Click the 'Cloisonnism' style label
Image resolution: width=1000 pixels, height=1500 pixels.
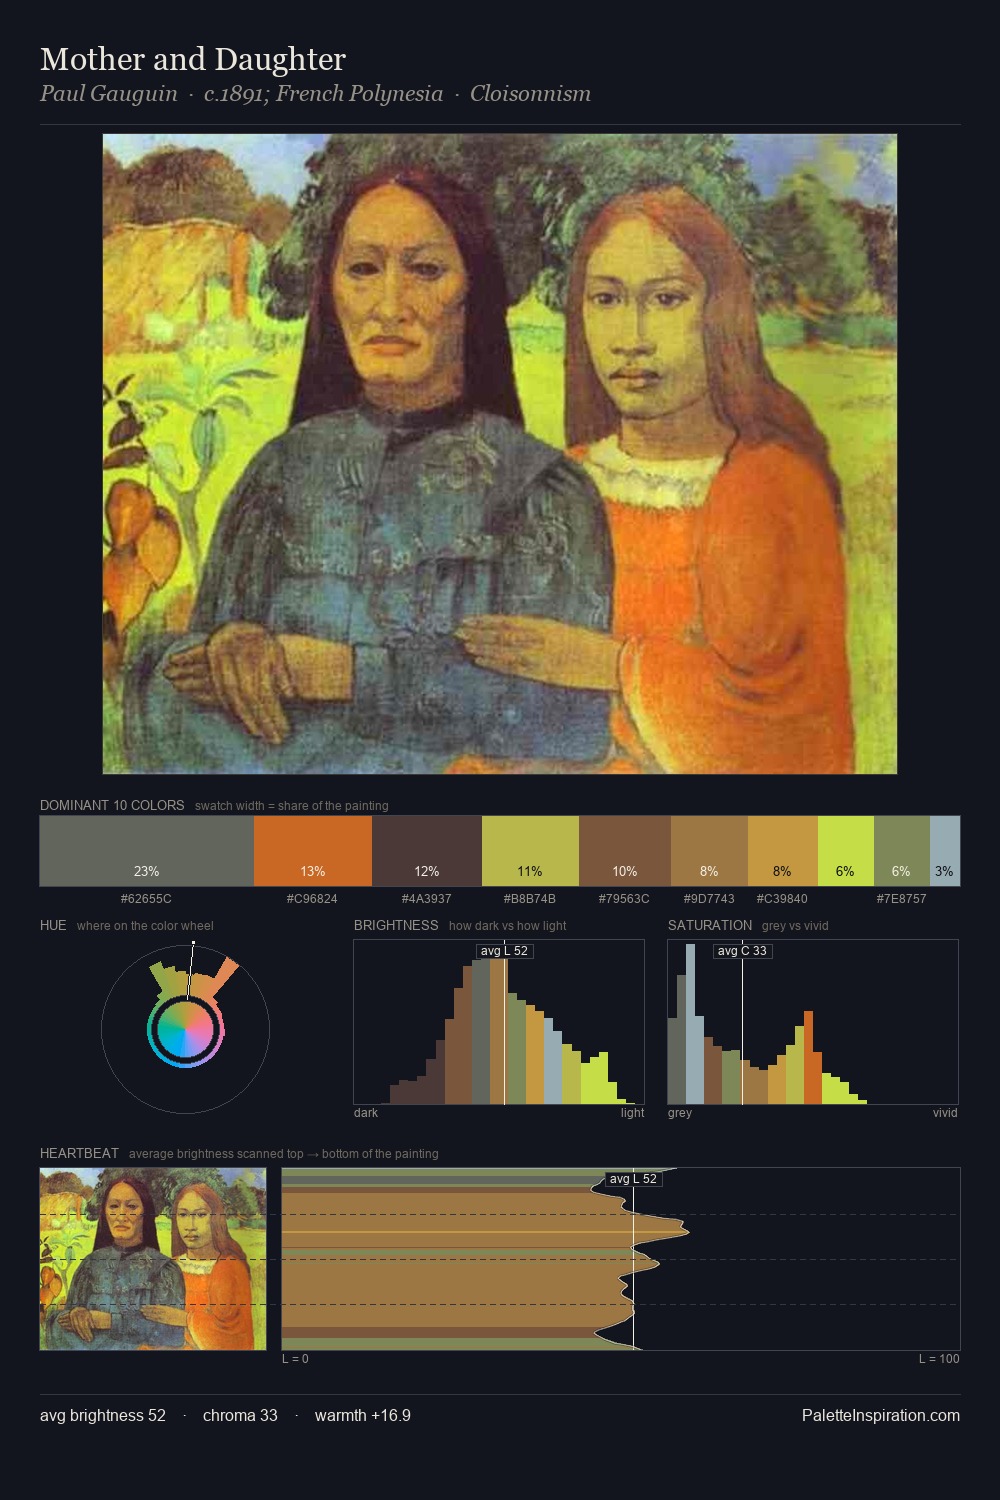click(x=530, y=94)
